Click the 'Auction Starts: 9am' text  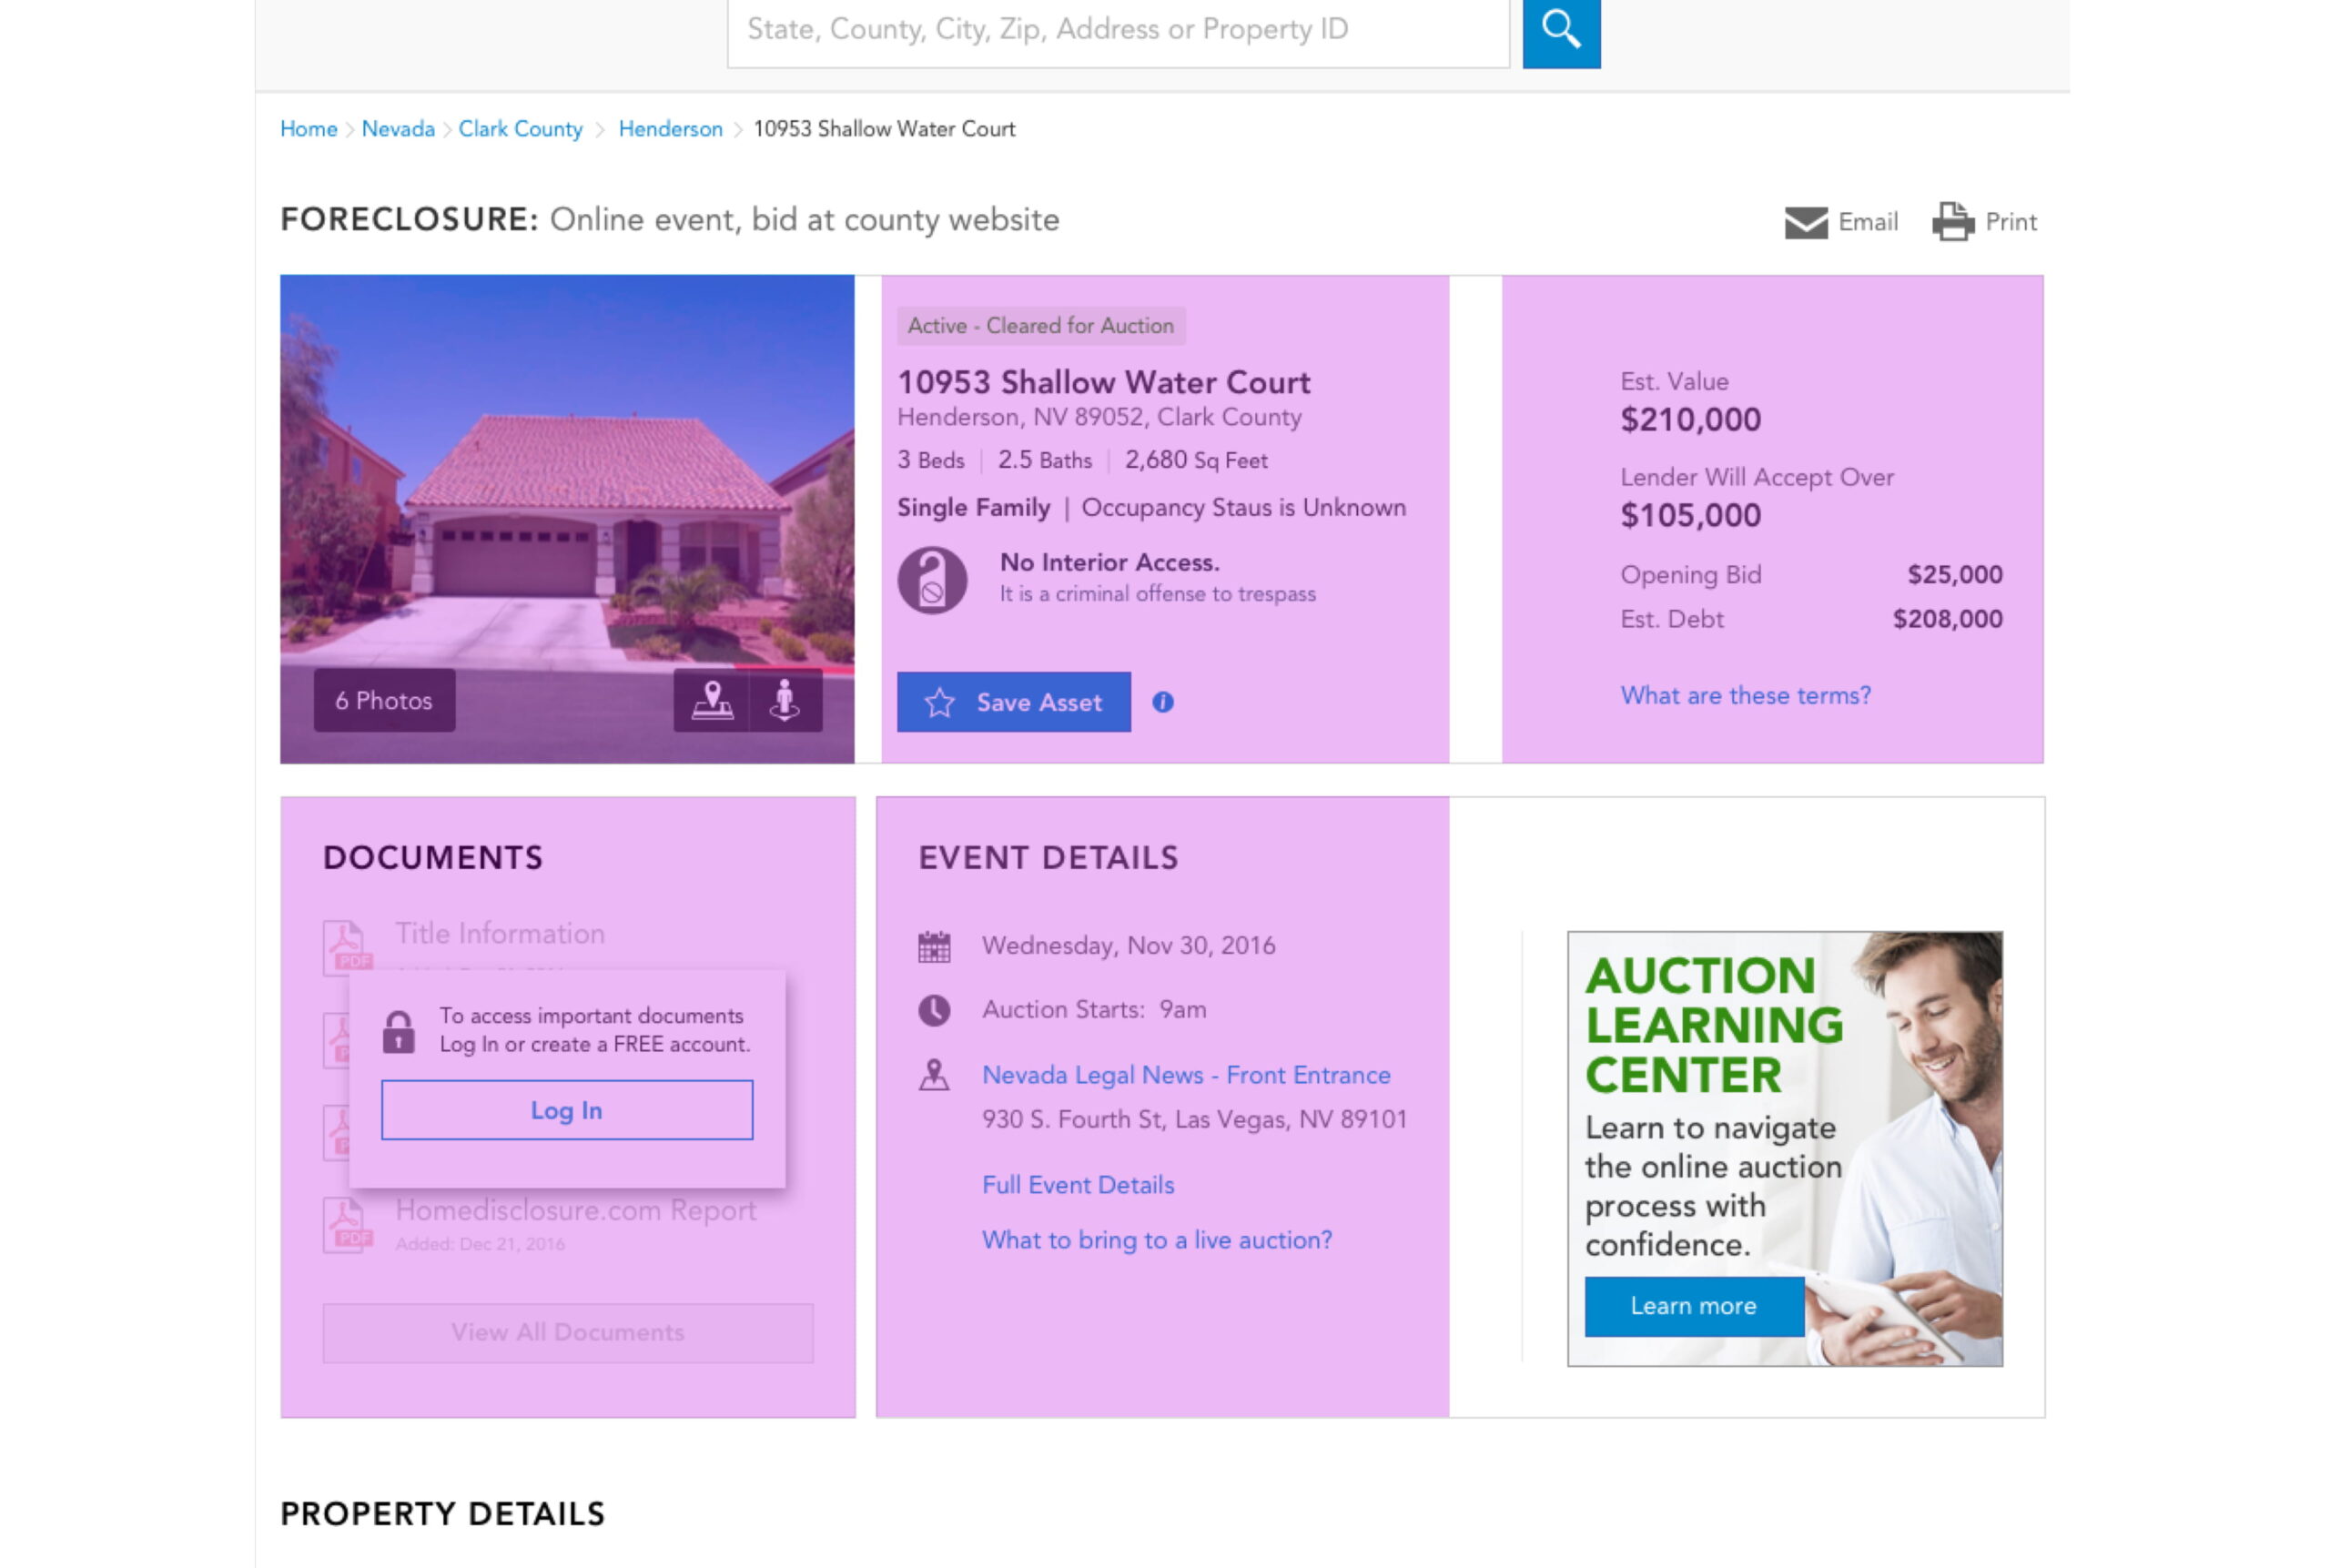1094,1010
